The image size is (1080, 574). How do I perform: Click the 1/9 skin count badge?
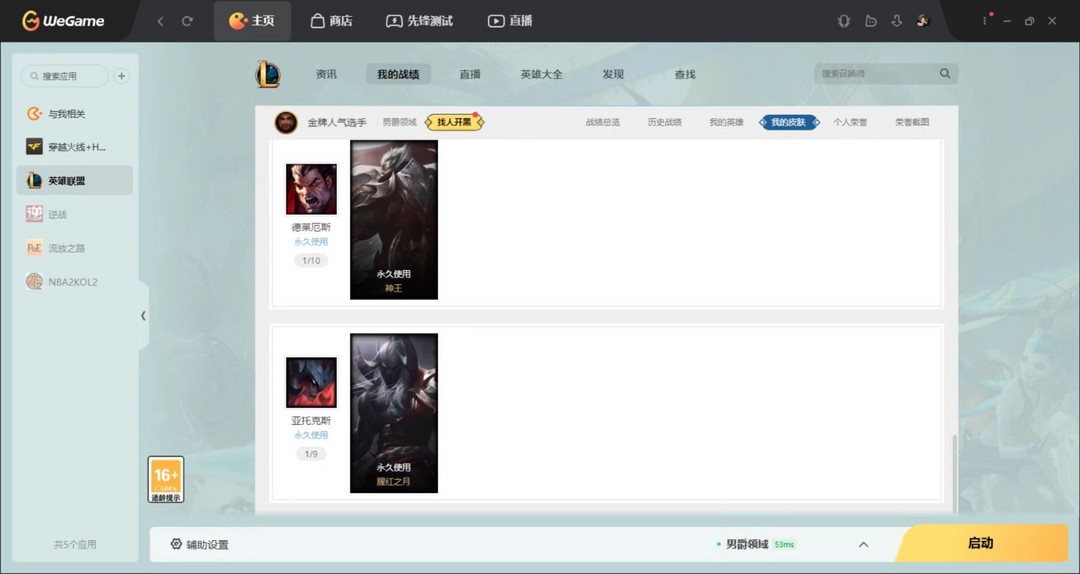[x=311, y=454]
